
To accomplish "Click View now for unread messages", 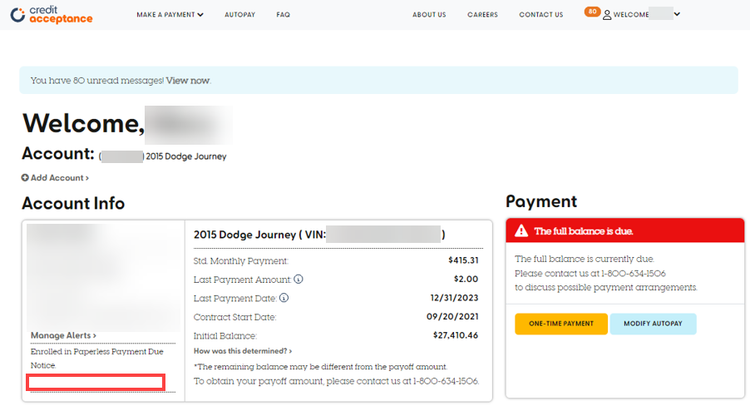I will tap(188, 80).
